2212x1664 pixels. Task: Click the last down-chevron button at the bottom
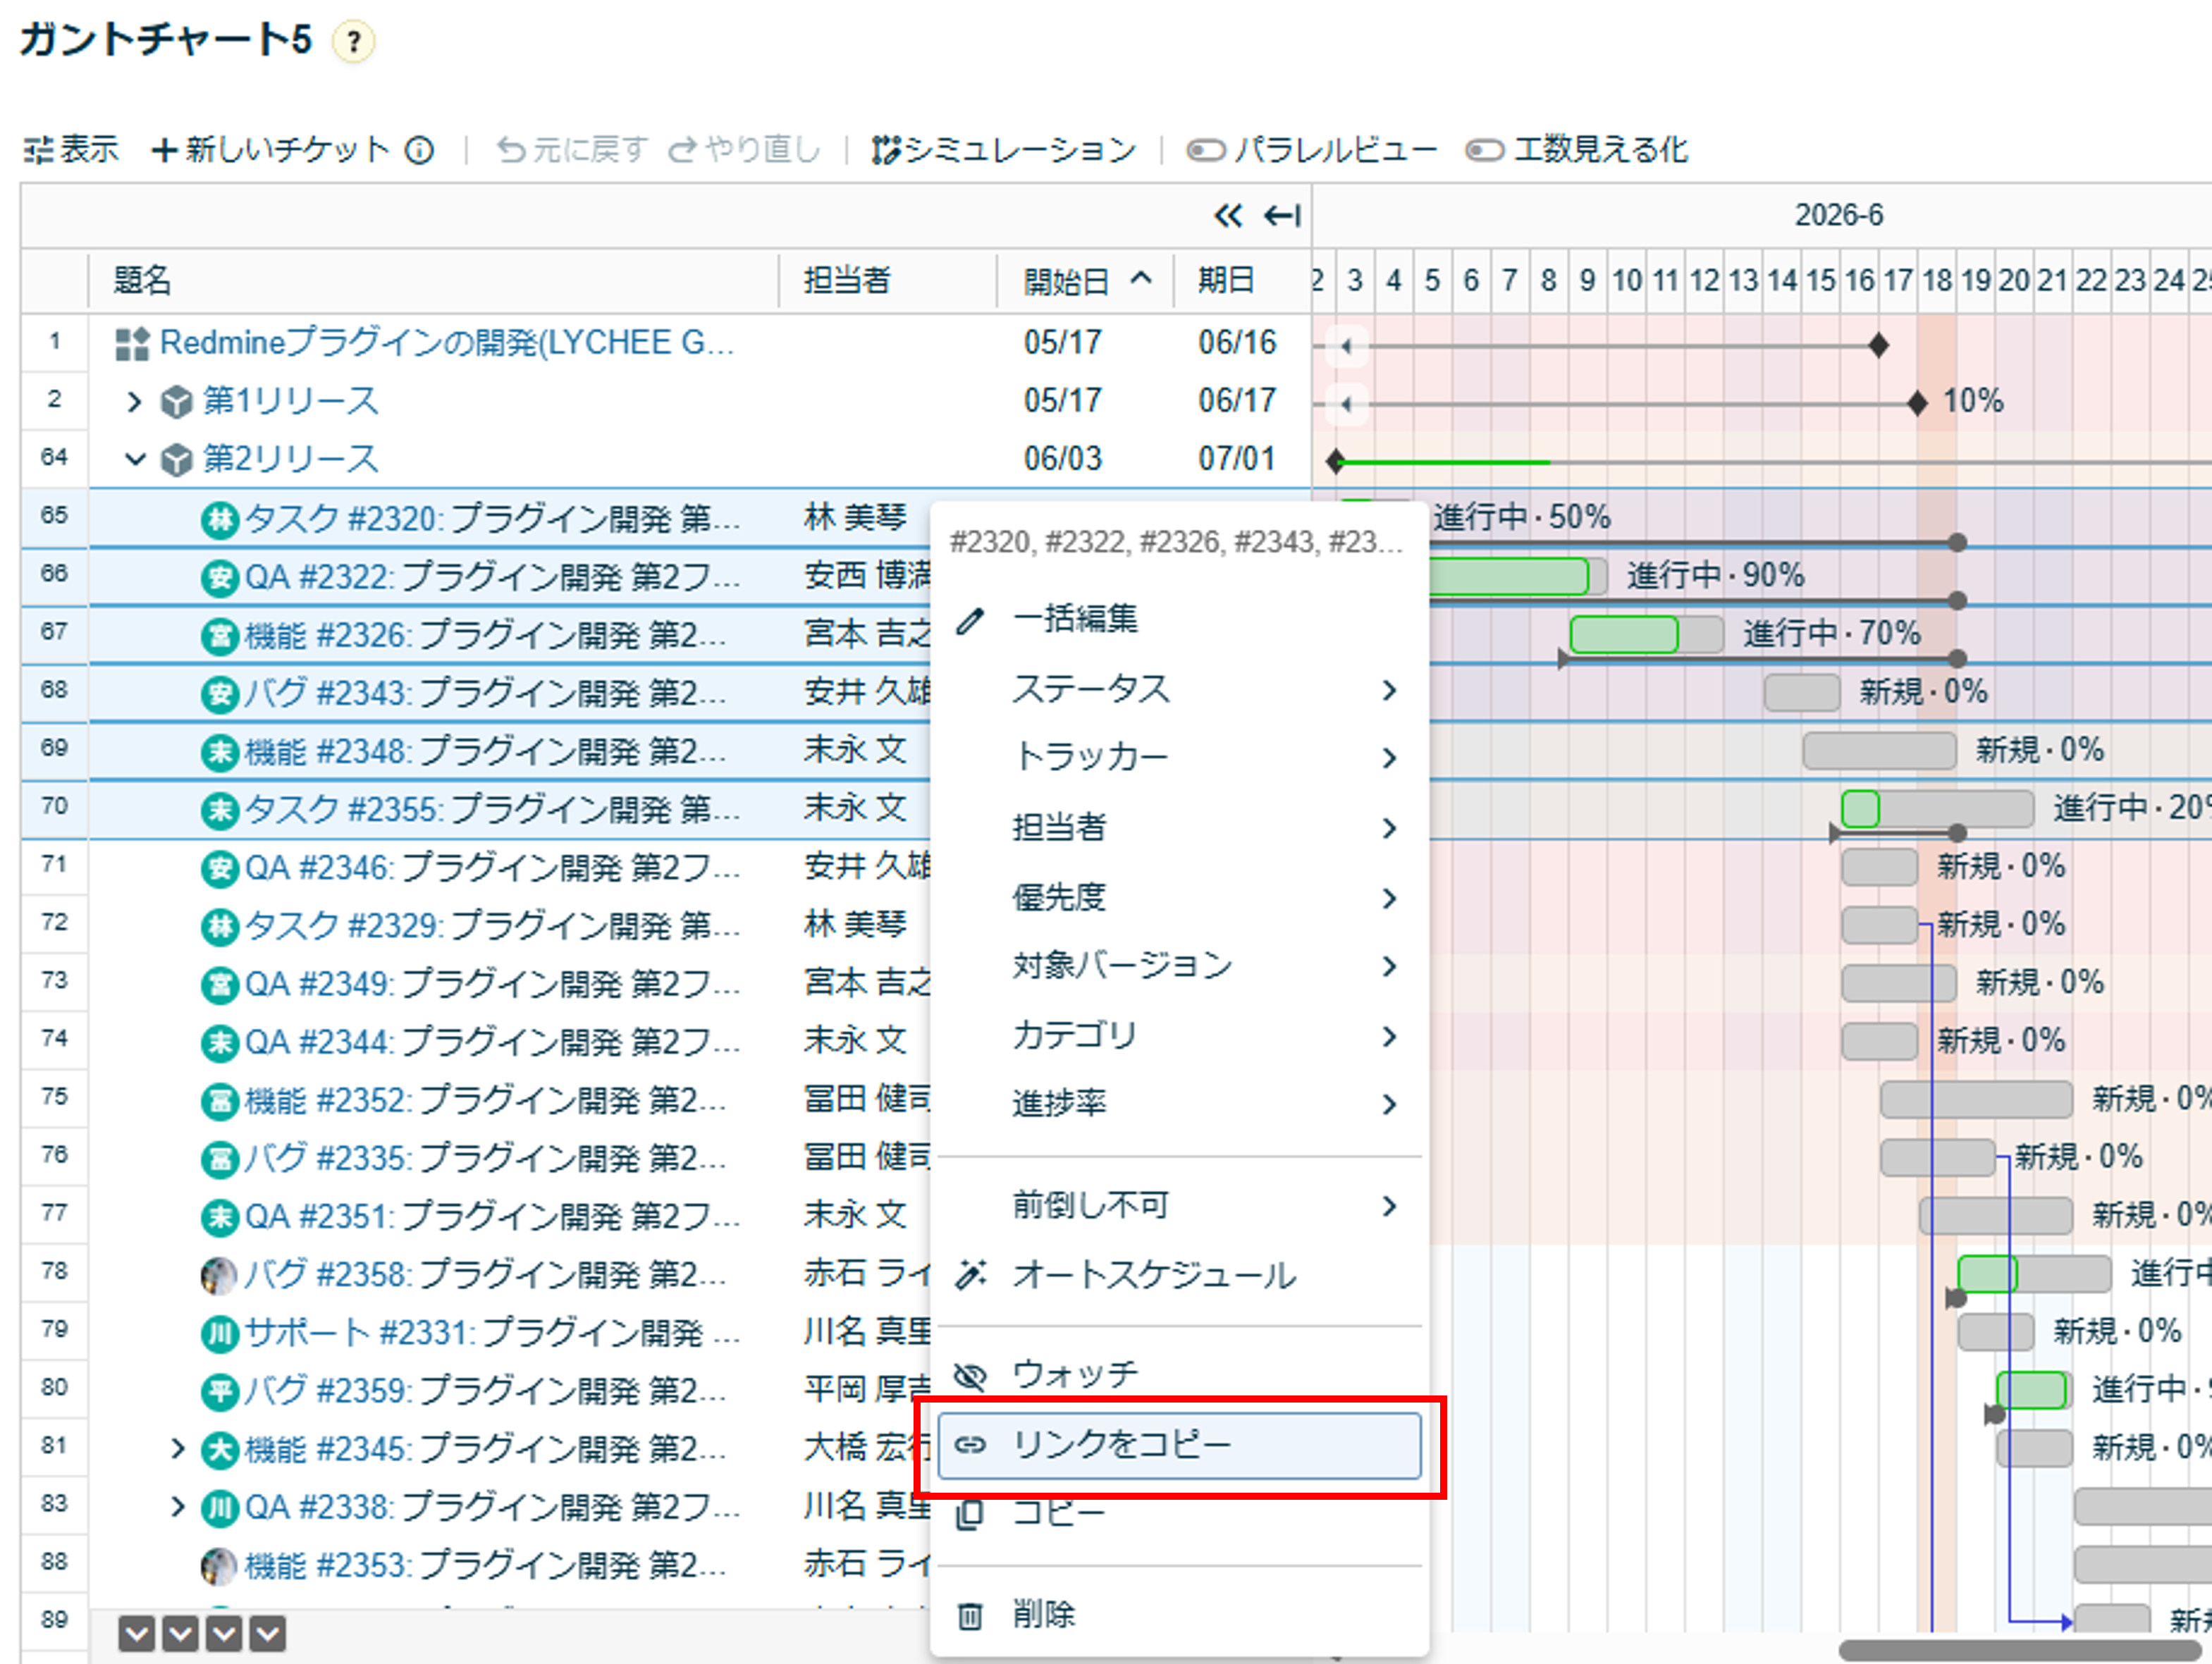pyautogui.click(x=267, y=1634)
